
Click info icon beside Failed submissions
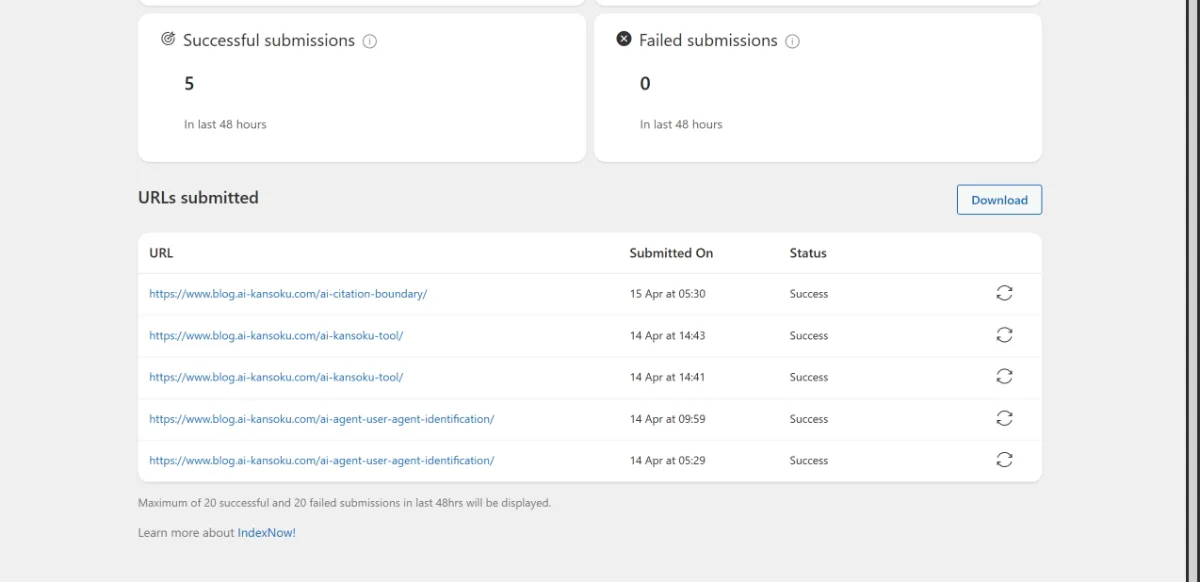(792, 41)
